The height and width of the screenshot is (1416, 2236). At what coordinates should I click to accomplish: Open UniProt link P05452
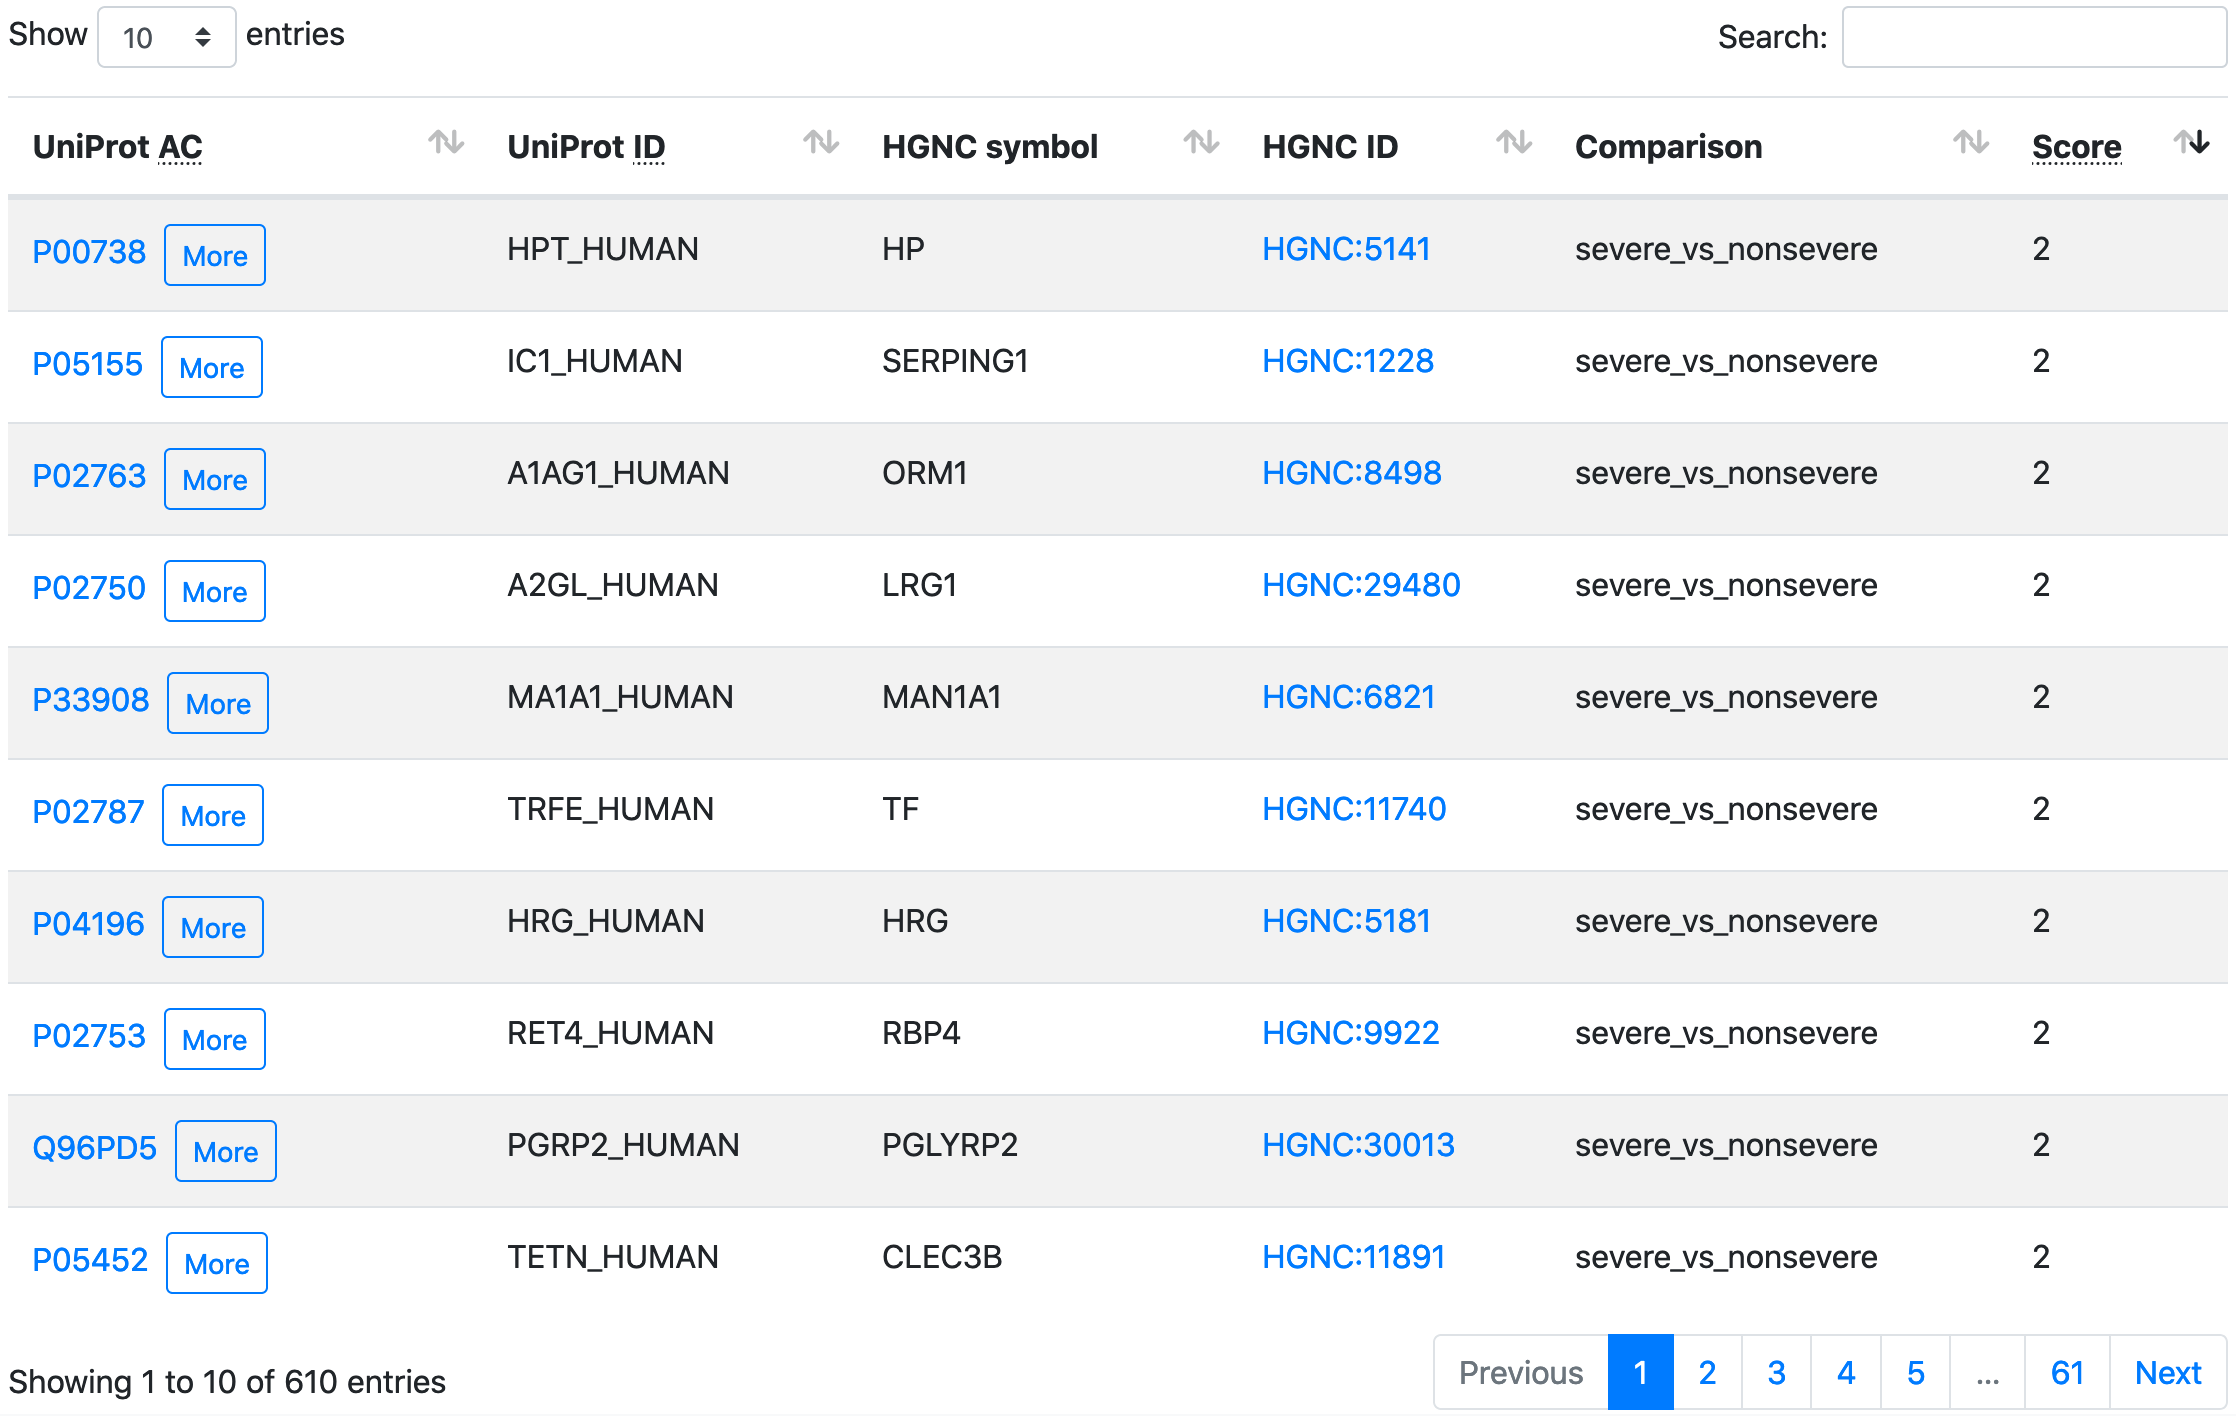coord(90,1260)
